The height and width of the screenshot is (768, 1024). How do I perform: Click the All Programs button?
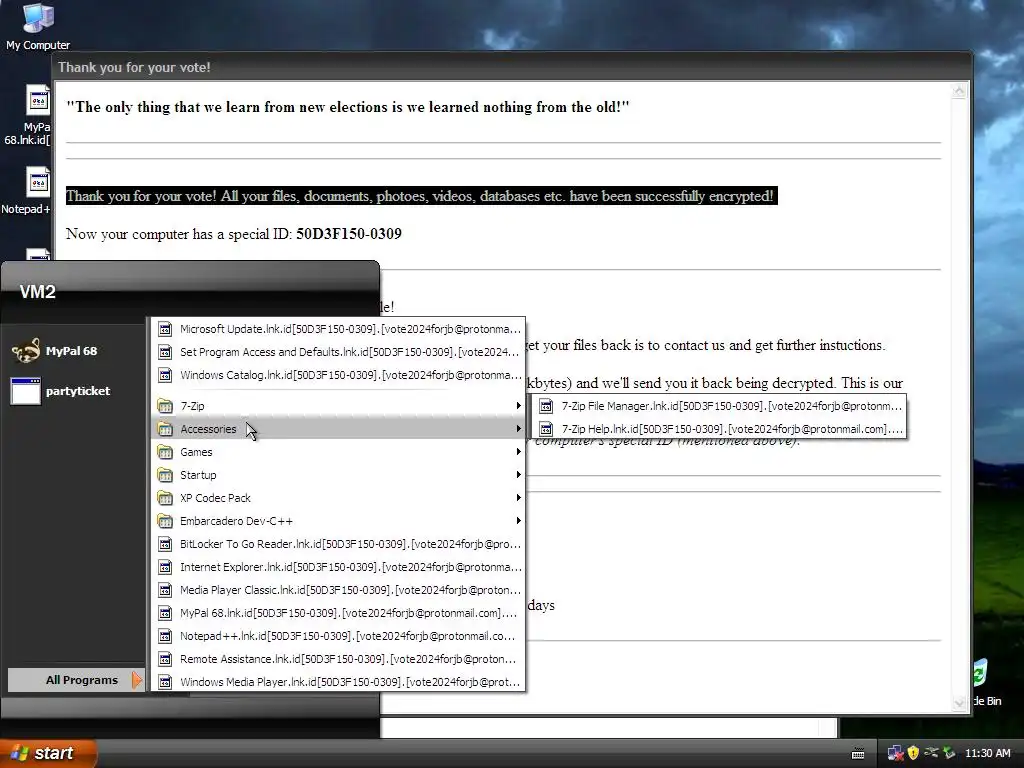pyautogui.click(x=76, y=680)
